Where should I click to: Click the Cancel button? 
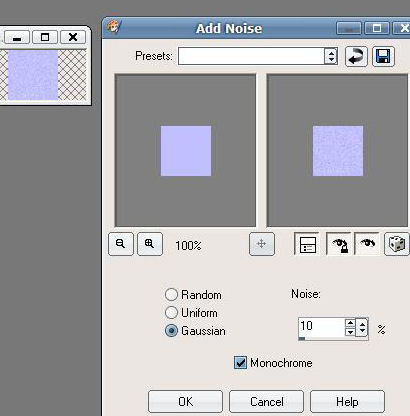tap(267, 402)
